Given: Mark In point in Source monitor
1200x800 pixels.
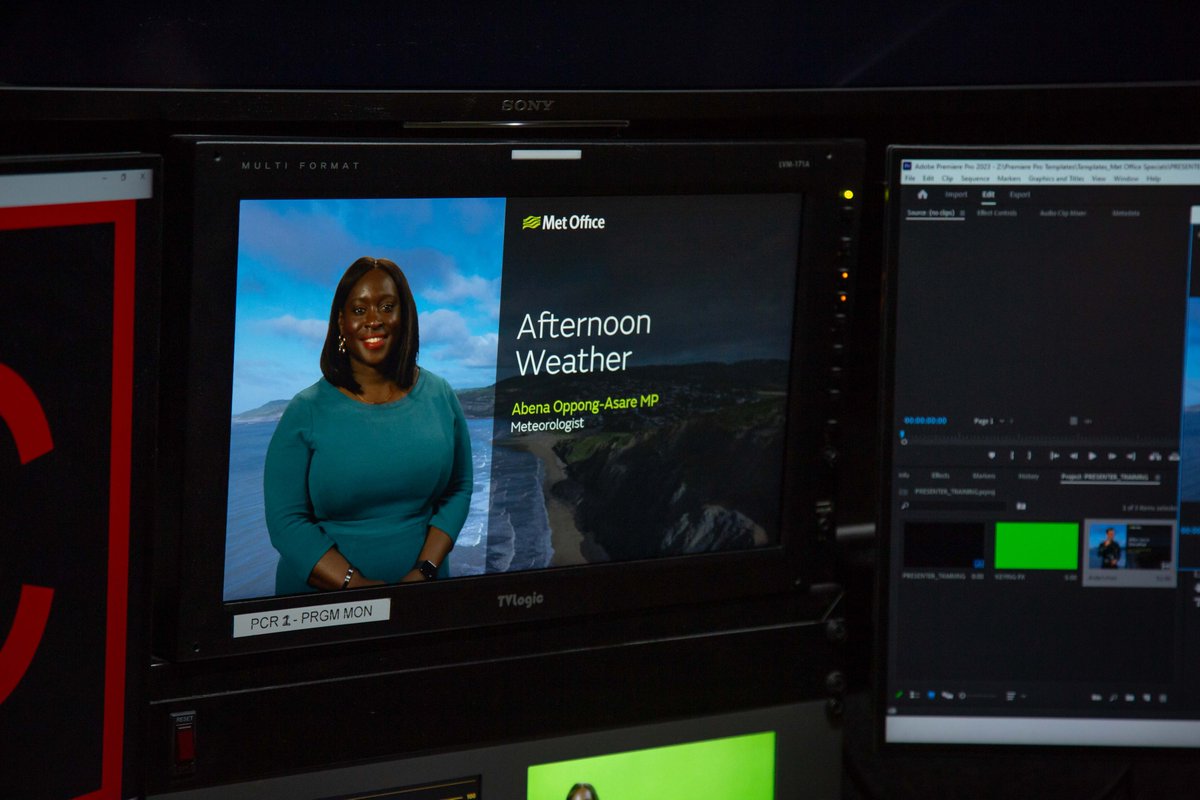Looking at the screenshot, I should pyautogui.click(x=1012, y=455).
